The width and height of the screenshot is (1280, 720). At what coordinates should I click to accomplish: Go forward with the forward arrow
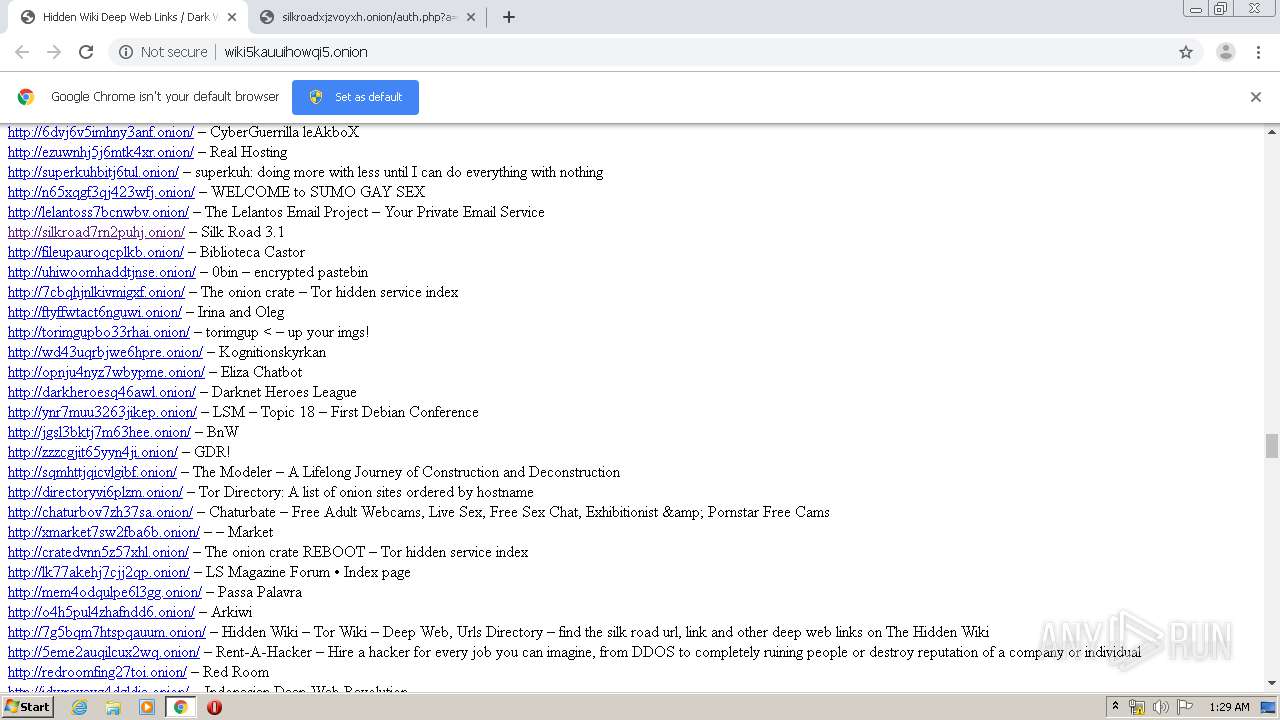[54, 52]
